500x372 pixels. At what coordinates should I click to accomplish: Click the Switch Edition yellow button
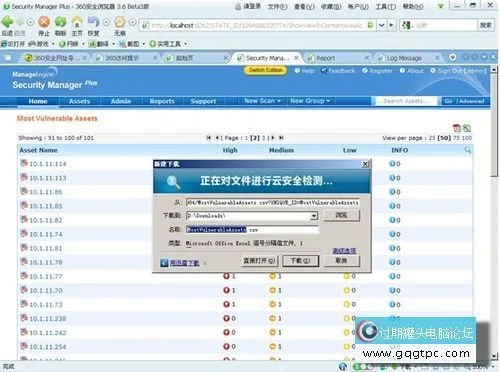pyautogui.click(x=265, y=70)
